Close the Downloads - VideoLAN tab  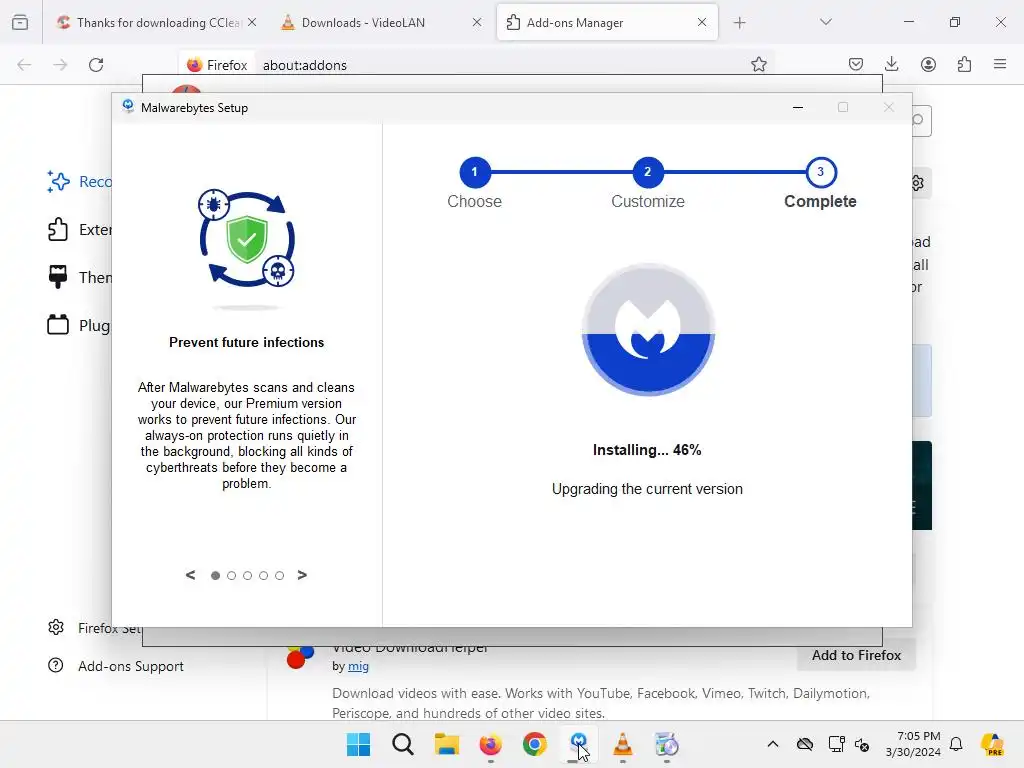tap(477, 23)
